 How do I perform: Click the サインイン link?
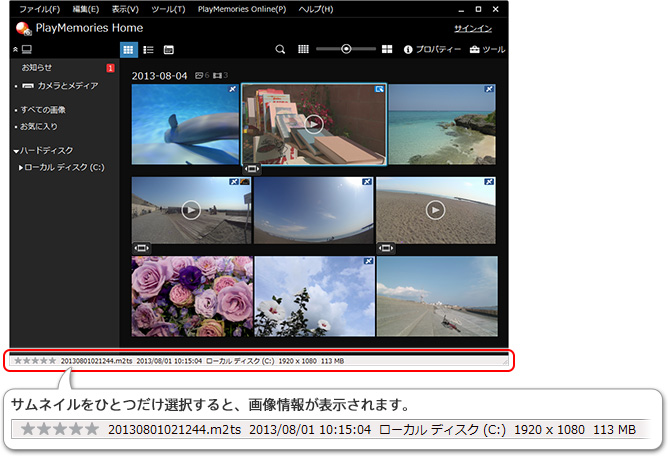(x=472, y=28)
